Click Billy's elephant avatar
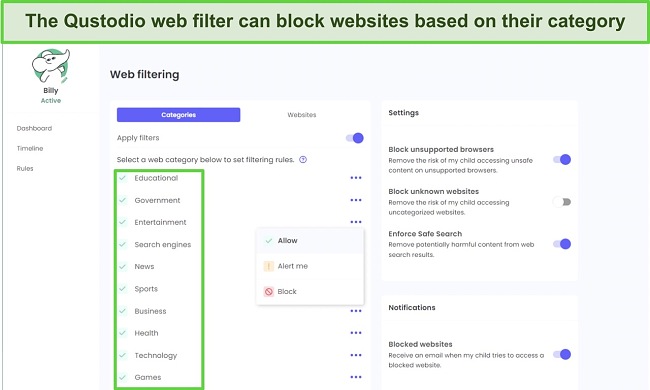 coord(51,66)
